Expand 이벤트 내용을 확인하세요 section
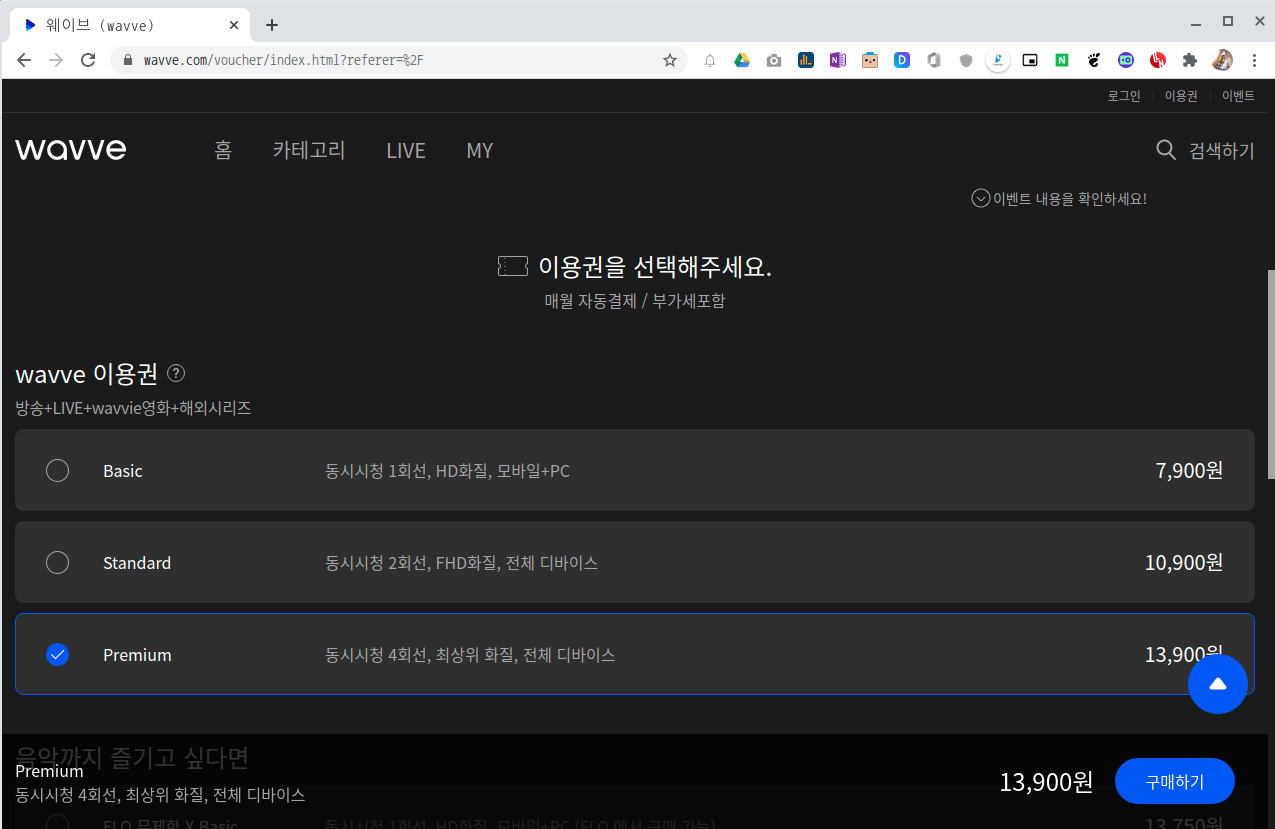1275x829 pixels. tap(1059, 198)
